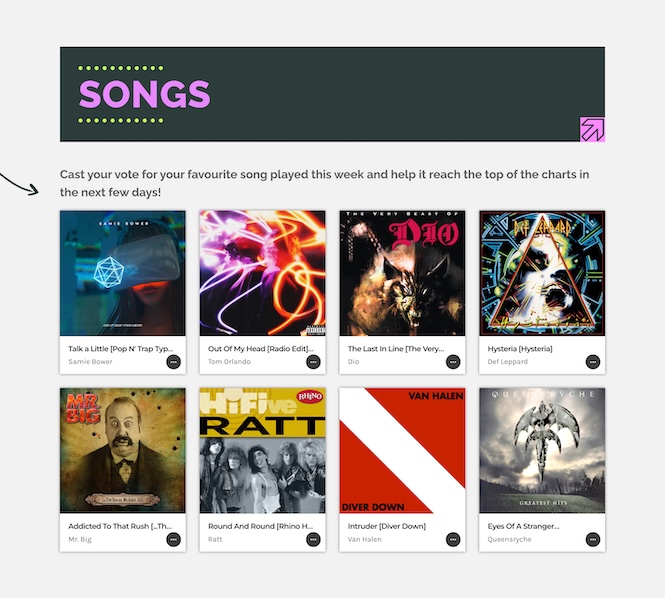Click the Intruder [Diver Down] song title

coord(387,526)
